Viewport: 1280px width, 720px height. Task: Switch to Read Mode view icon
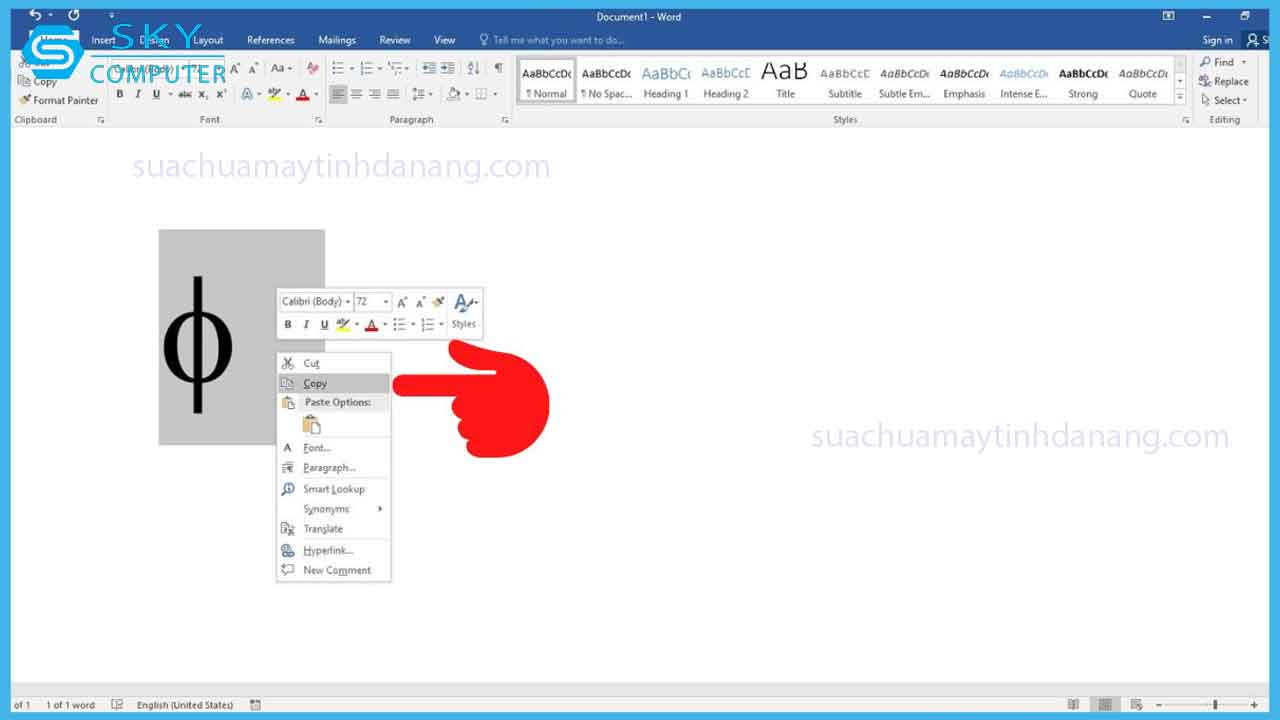tap(1074, 705)
